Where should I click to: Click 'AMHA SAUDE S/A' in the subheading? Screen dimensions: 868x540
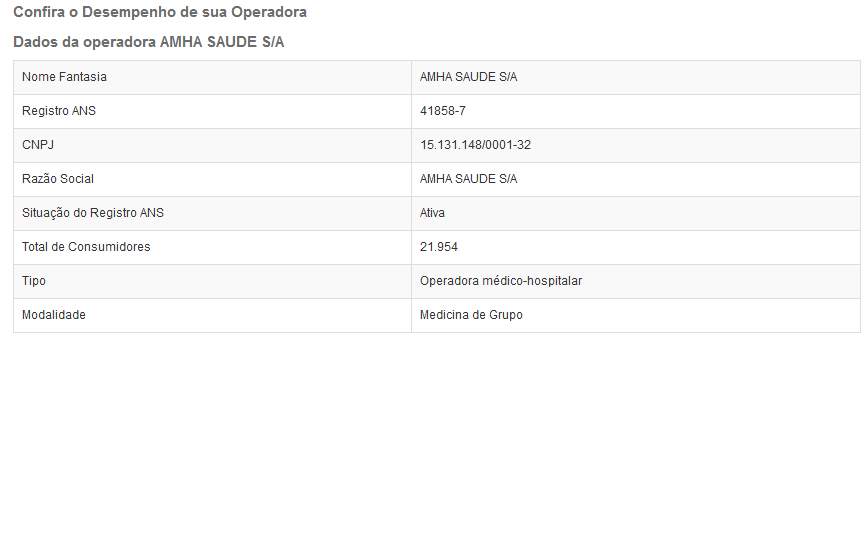(x=222, y=42)
